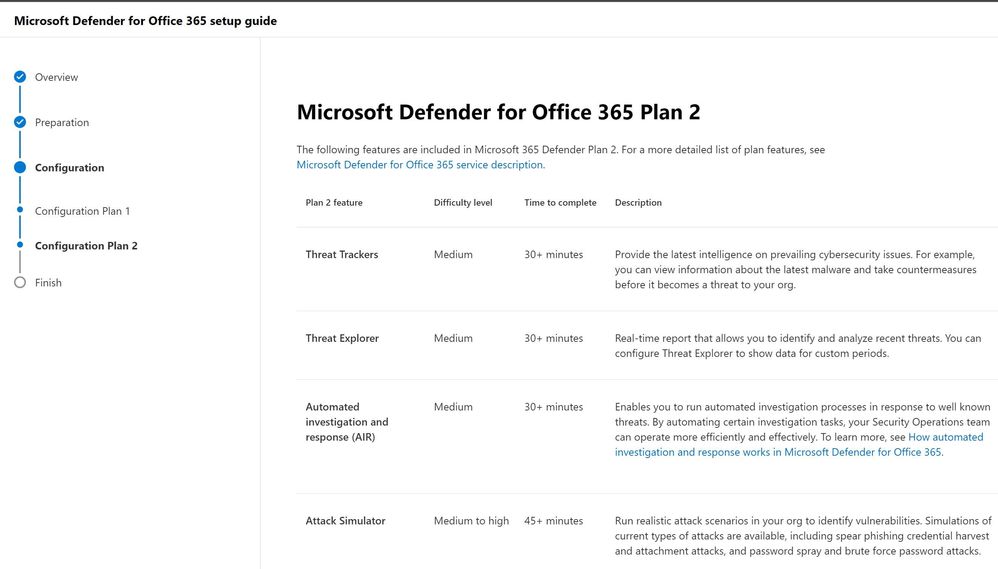Click the Description column header
The width and height of the screenshot is (998, 569).
click(638, 202)
